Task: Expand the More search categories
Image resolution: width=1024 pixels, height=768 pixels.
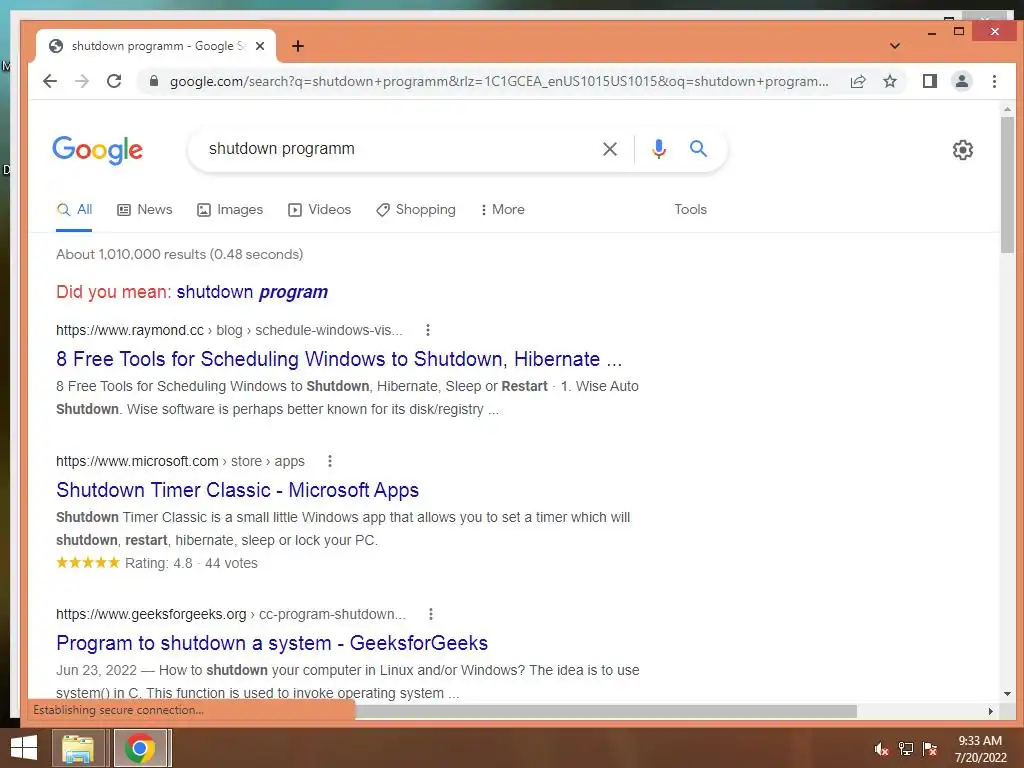Action: pos(502,210)
